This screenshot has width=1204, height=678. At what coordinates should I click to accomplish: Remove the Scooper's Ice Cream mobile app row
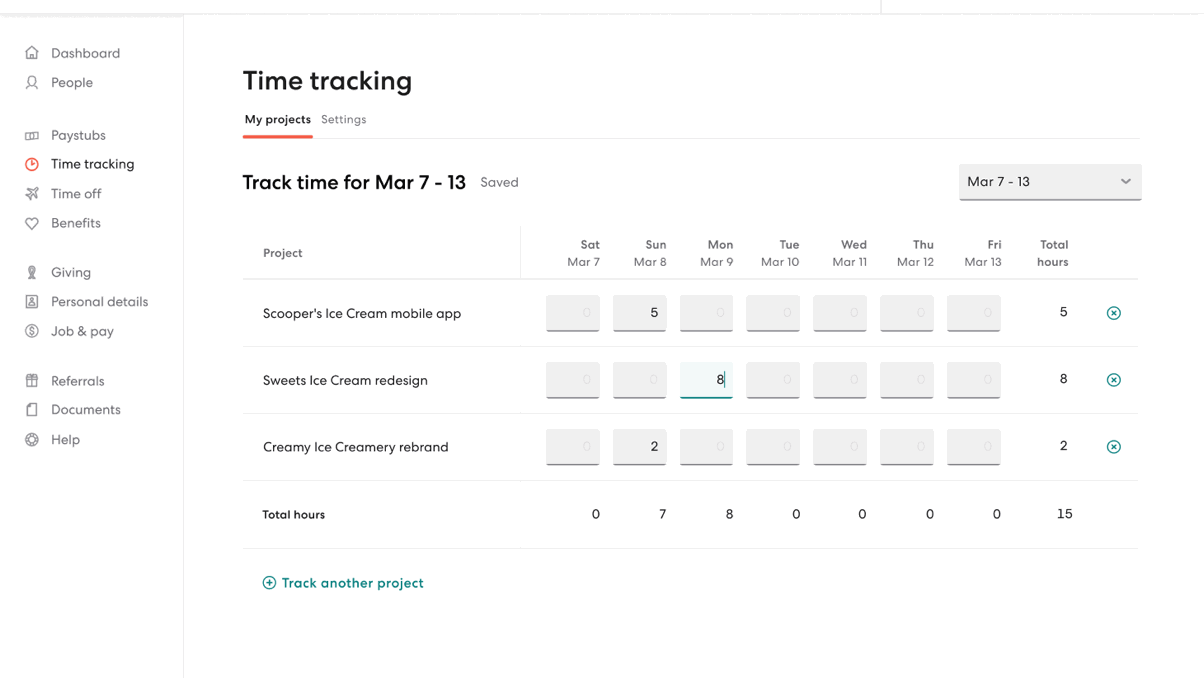pos(1113,312)
